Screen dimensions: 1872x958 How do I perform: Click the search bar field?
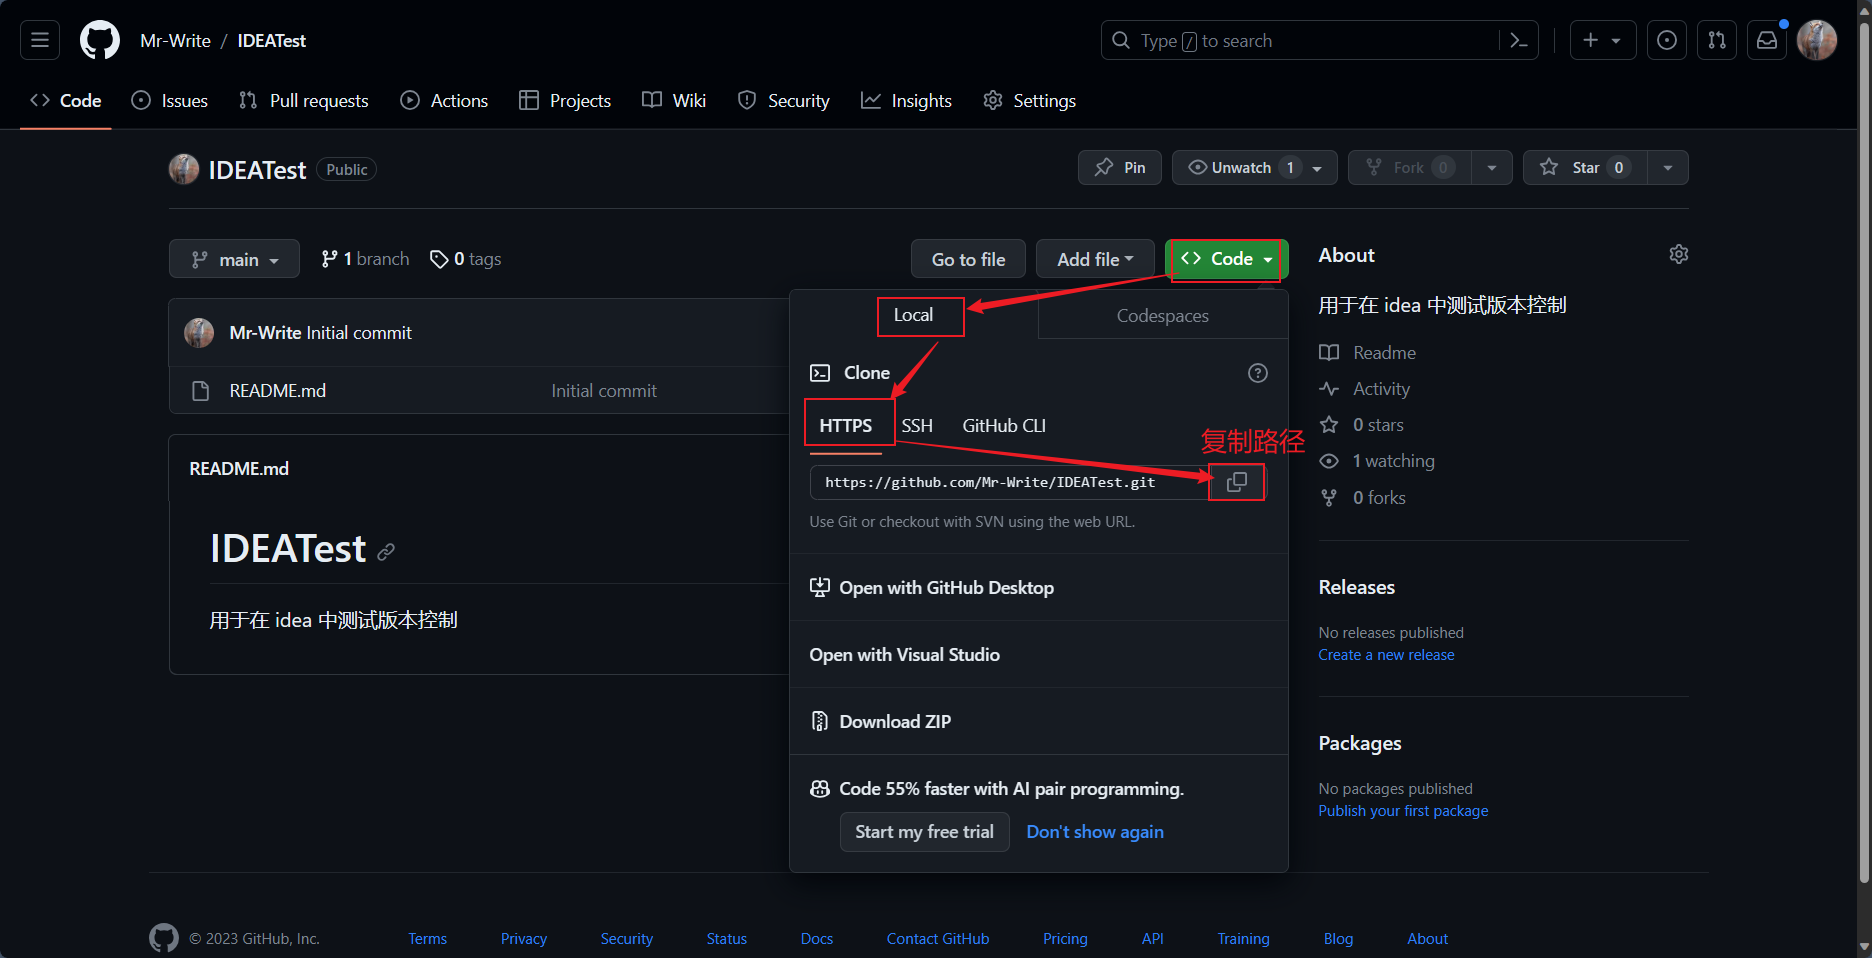(x=1319, y=40)
